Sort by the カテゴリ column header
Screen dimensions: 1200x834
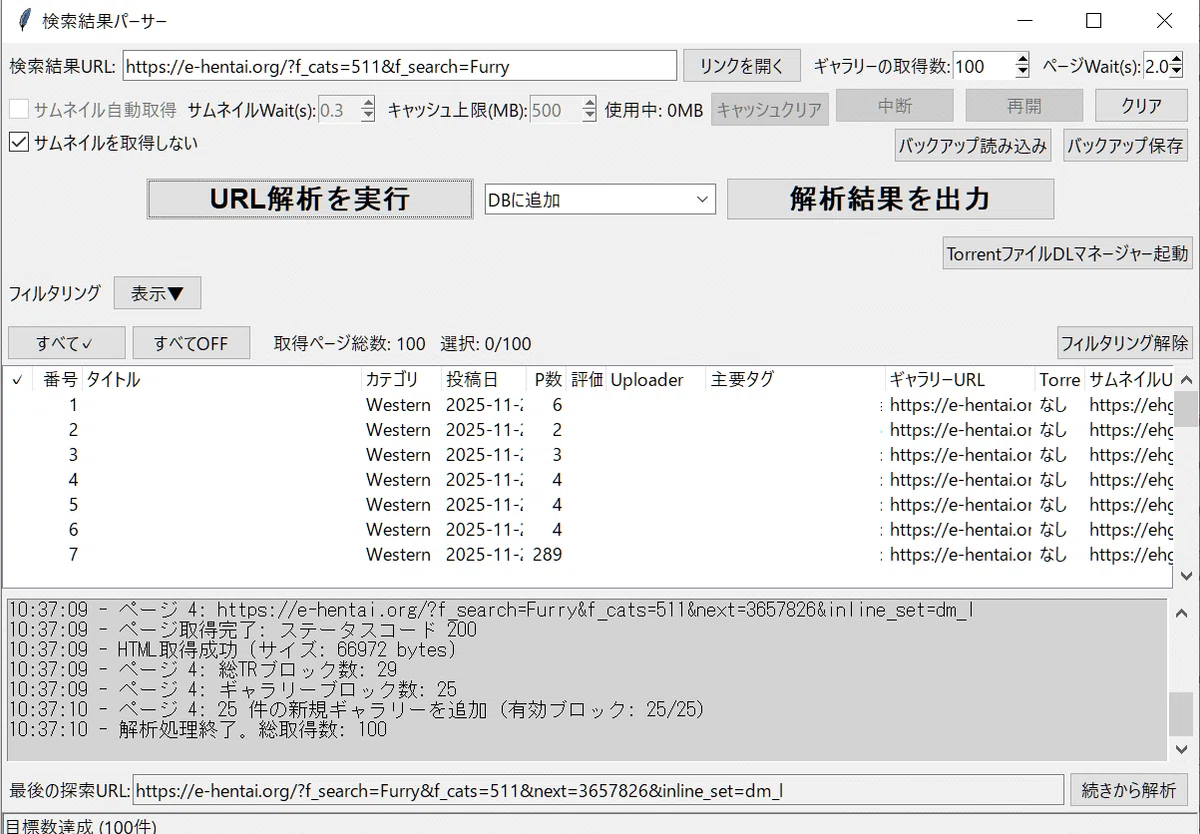(x=402, y=379)
